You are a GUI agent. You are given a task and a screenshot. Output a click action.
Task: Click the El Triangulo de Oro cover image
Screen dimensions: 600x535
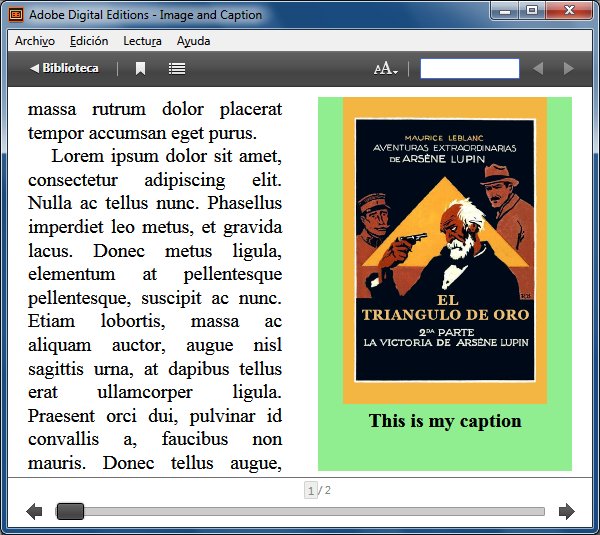[x=445, y=250]
